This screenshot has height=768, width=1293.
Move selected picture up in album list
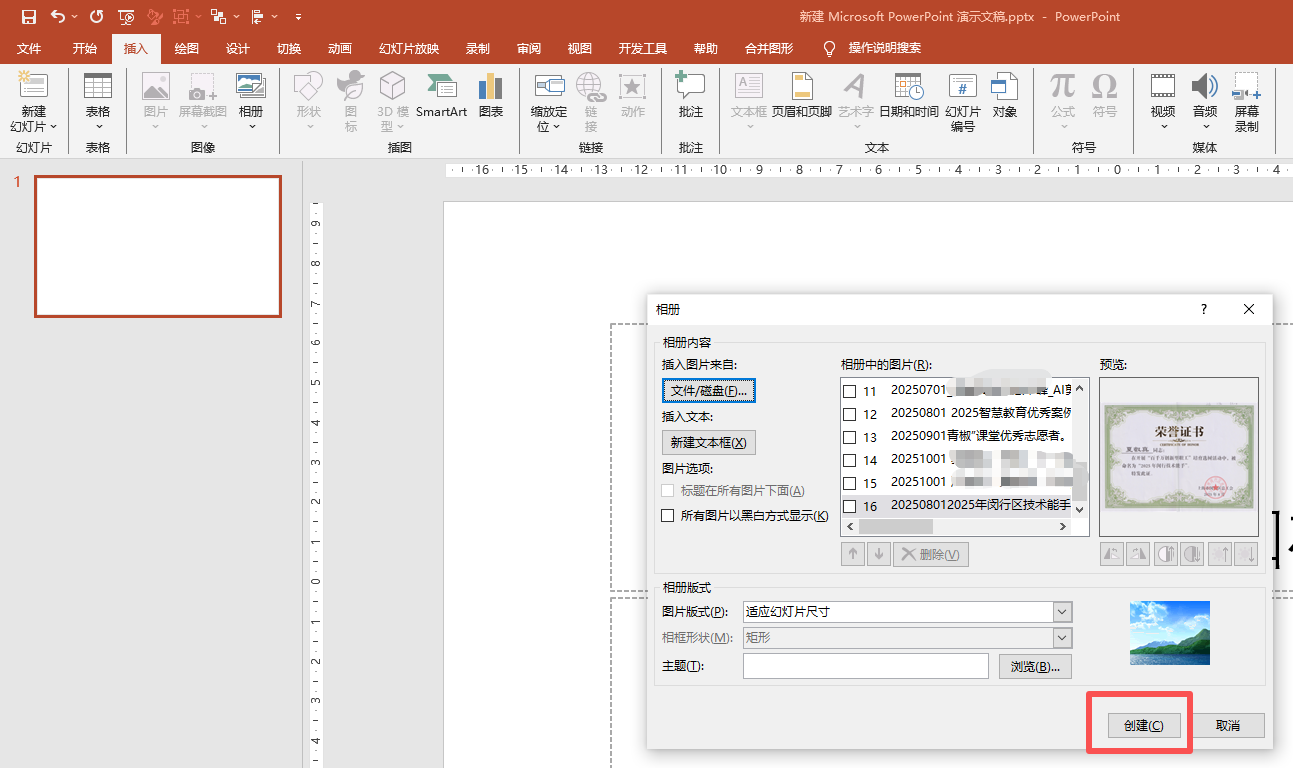(853, 554)
